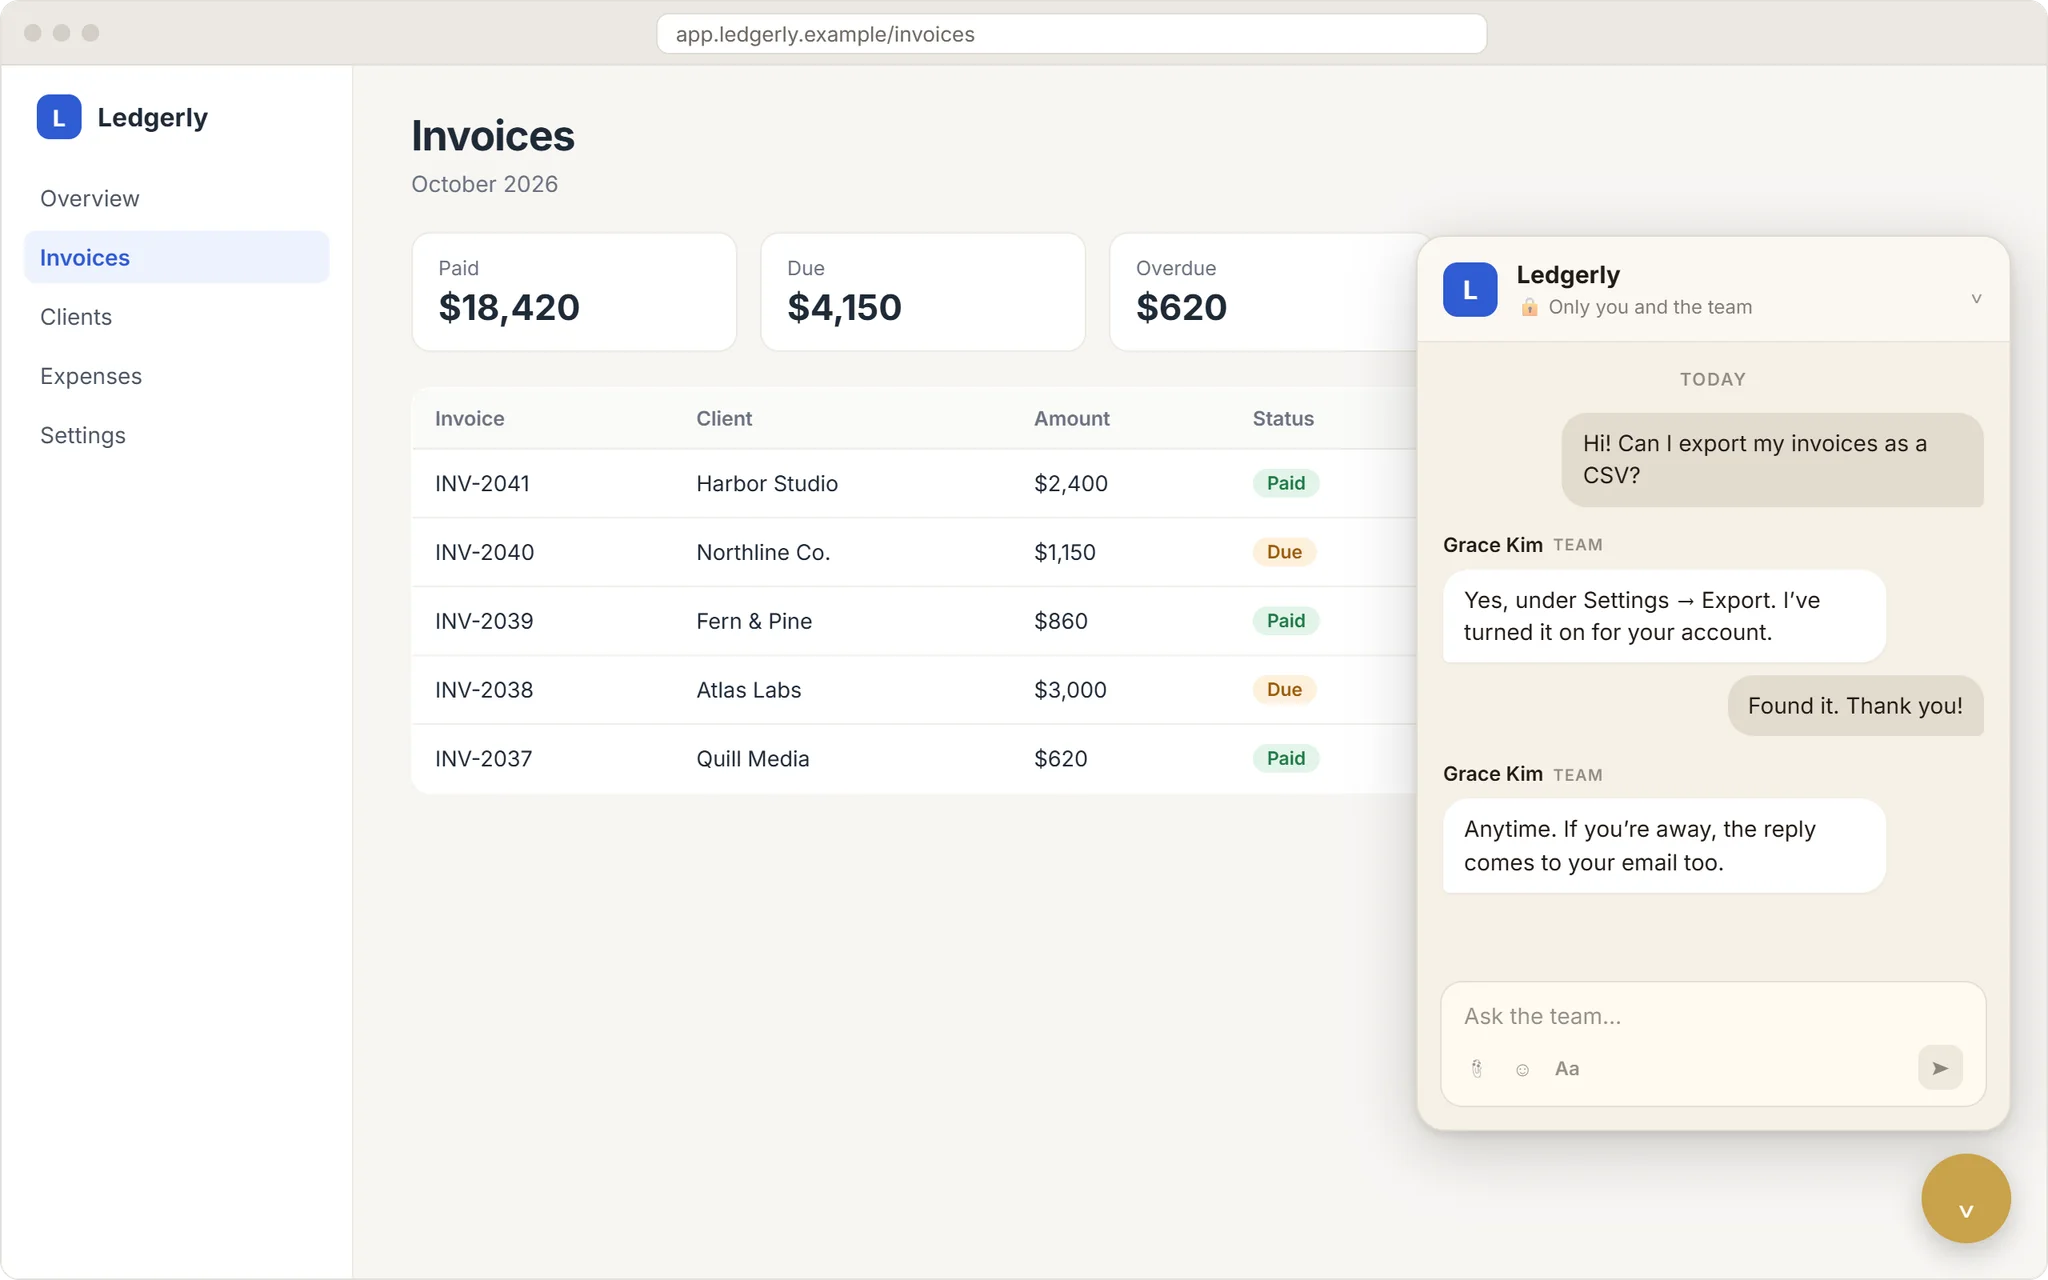This screenshot has width=2048, height=1280.
Task: Click Quill Media client cell
Action: tap(752, 759)
